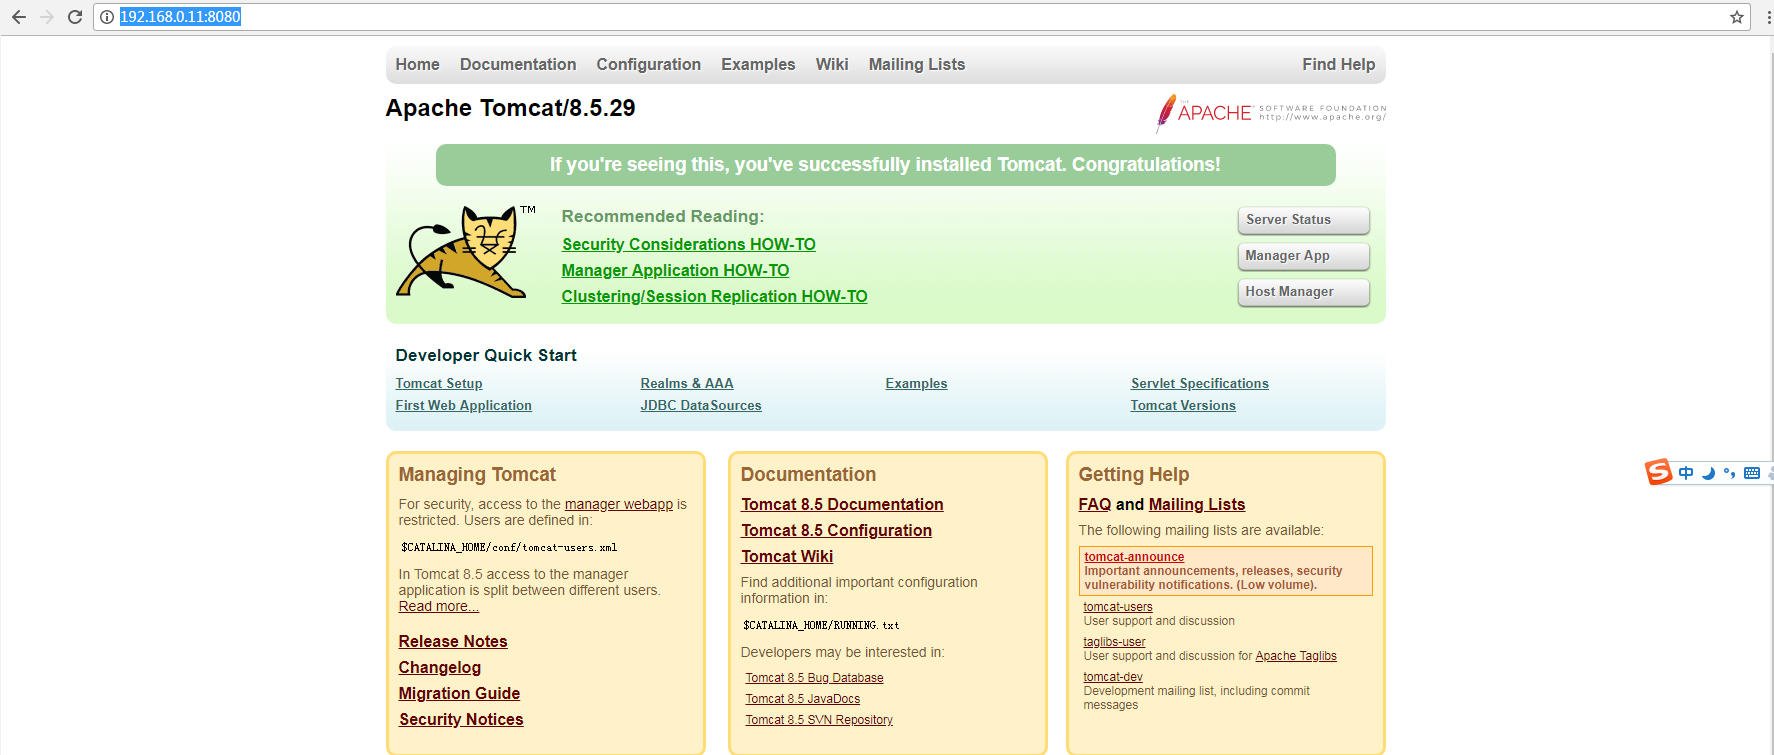
Task: Open Tomcat 8.5 SVN Repository link
Action: point(819,720)
